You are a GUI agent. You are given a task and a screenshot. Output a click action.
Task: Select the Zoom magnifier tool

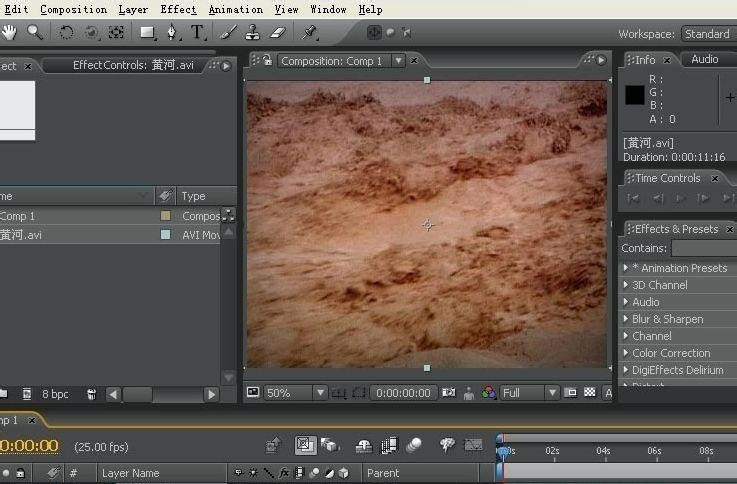pos(35,32)
